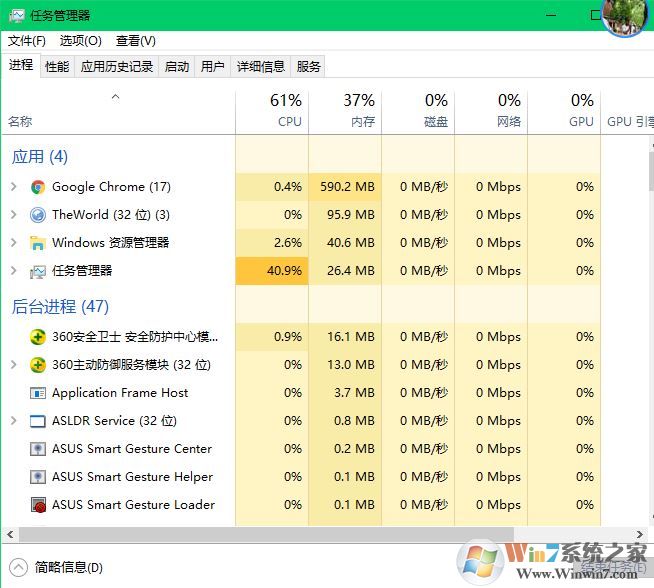Expand the ASLDR Service entry
The width and height of the screenshot is (654, 588).
(x=13, y=421)
